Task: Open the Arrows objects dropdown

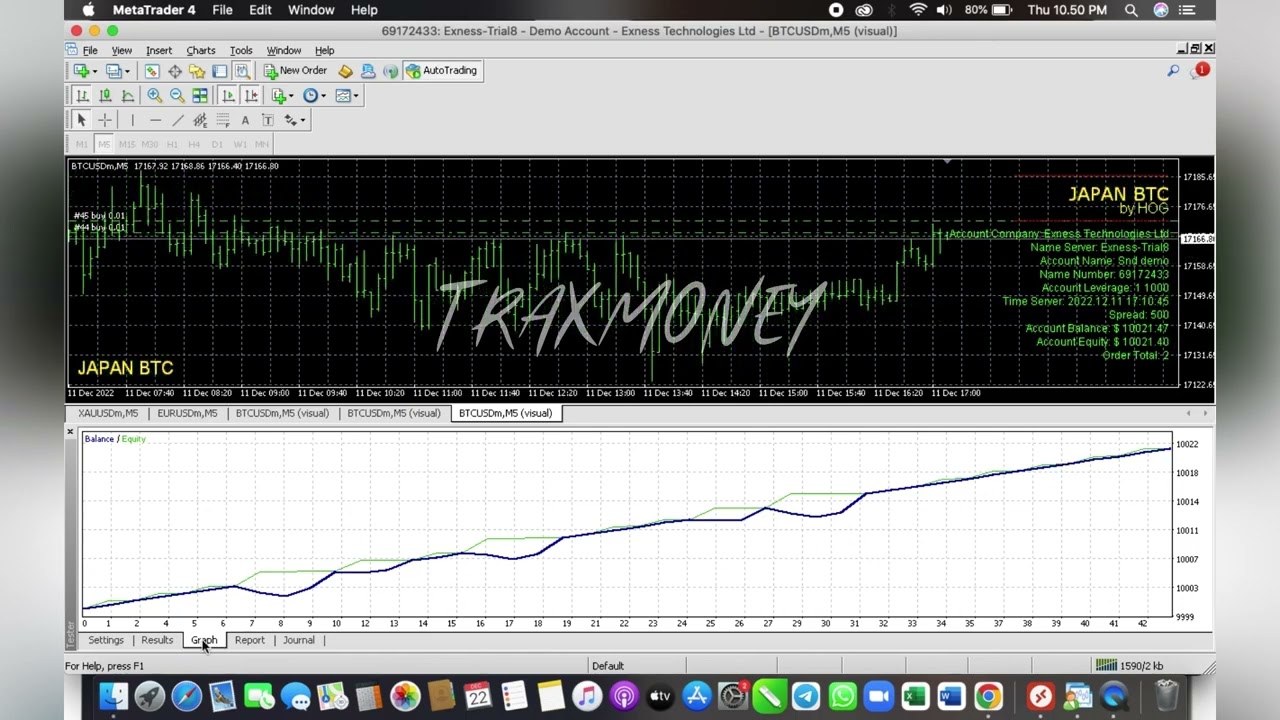Action: click(294, 120)
